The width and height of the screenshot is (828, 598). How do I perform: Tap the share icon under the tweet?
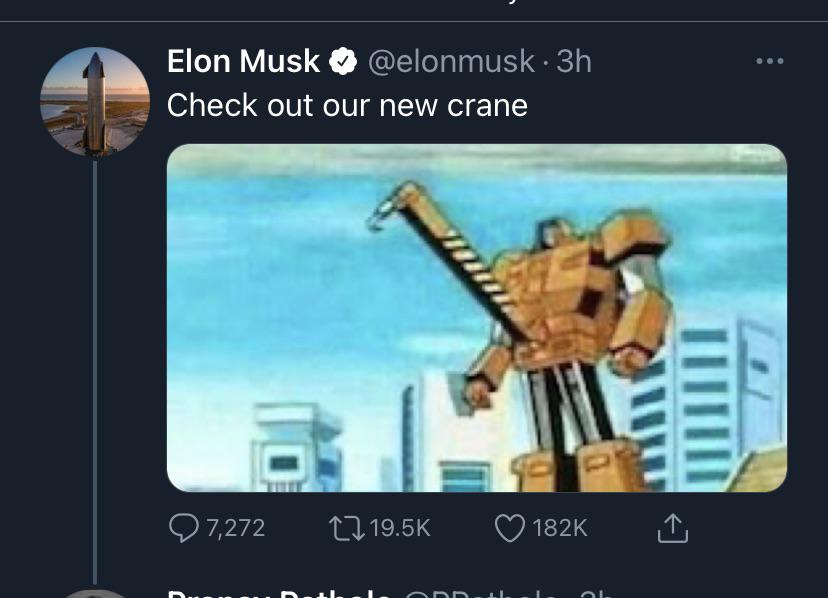tap(674, 527)
